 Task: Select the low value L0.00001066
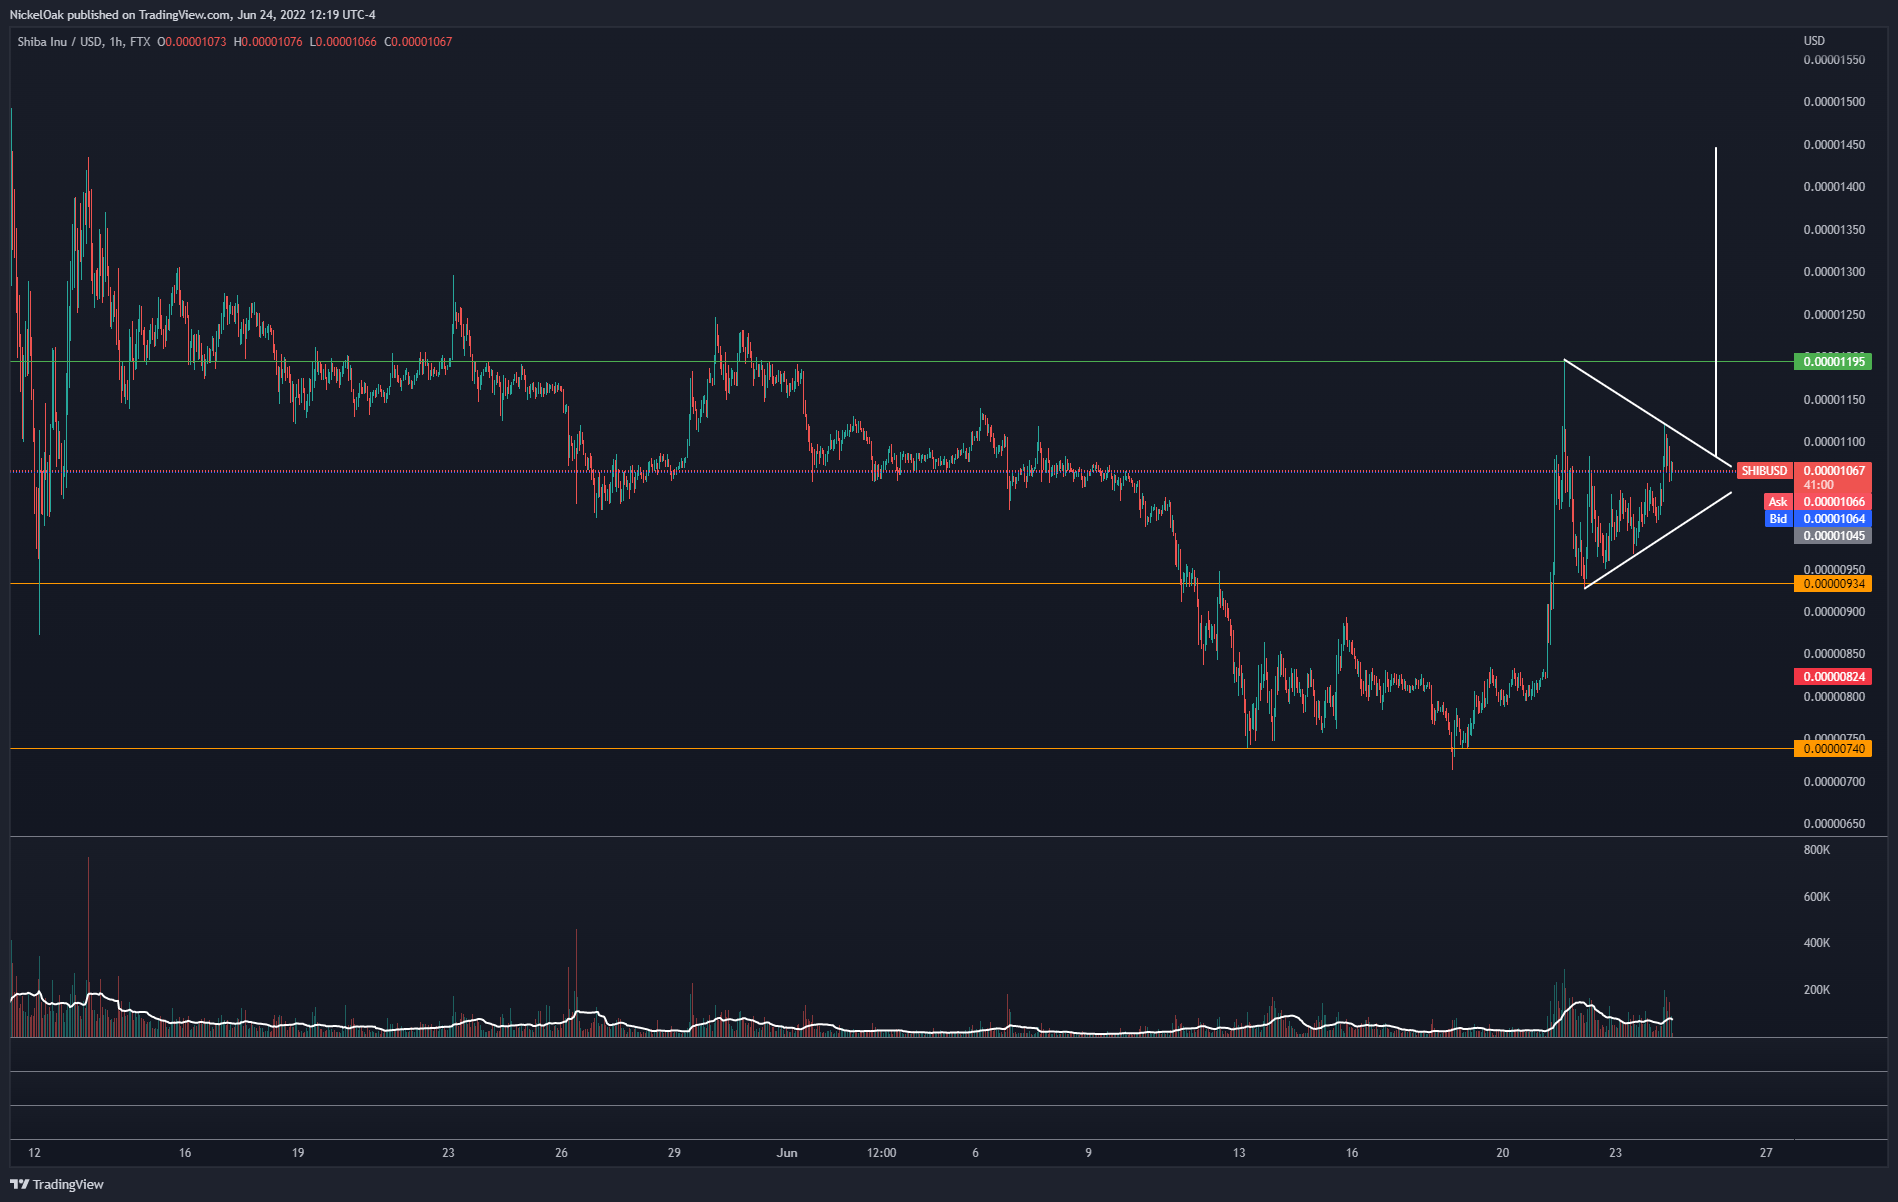click(343, 42)
